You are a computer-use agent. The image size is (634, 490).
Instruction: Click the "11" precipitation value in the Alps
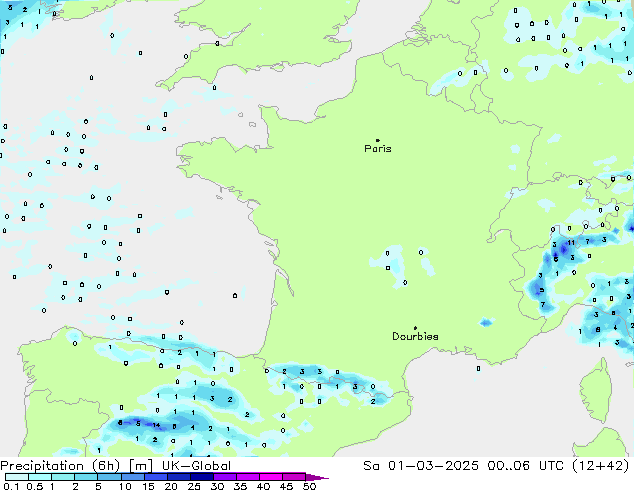point(571,243)
